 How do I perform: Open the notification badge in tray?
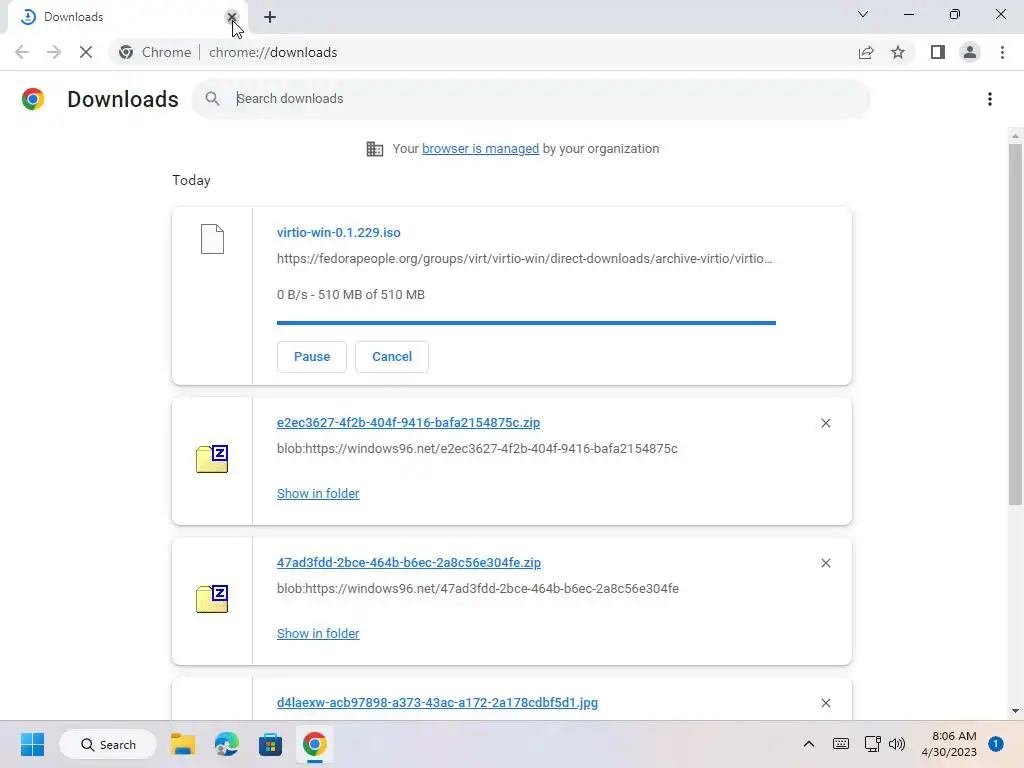pos(995,744)
